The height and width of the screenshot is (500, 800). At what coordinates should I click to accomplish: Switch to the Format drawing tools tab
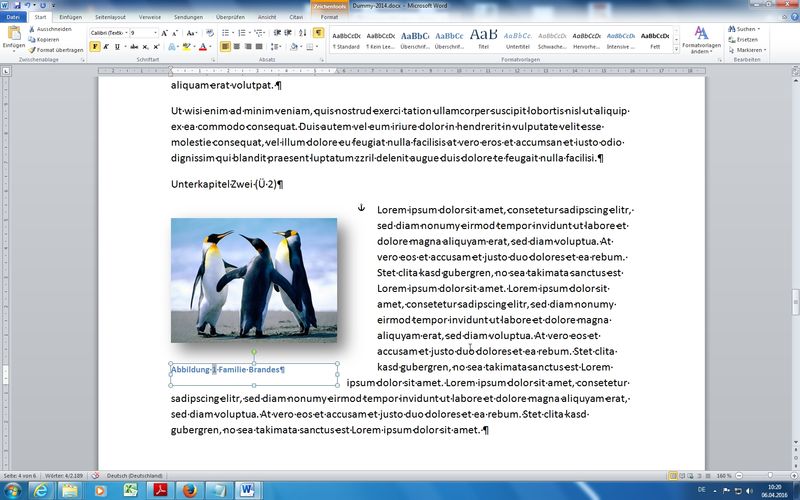(330, 17)
